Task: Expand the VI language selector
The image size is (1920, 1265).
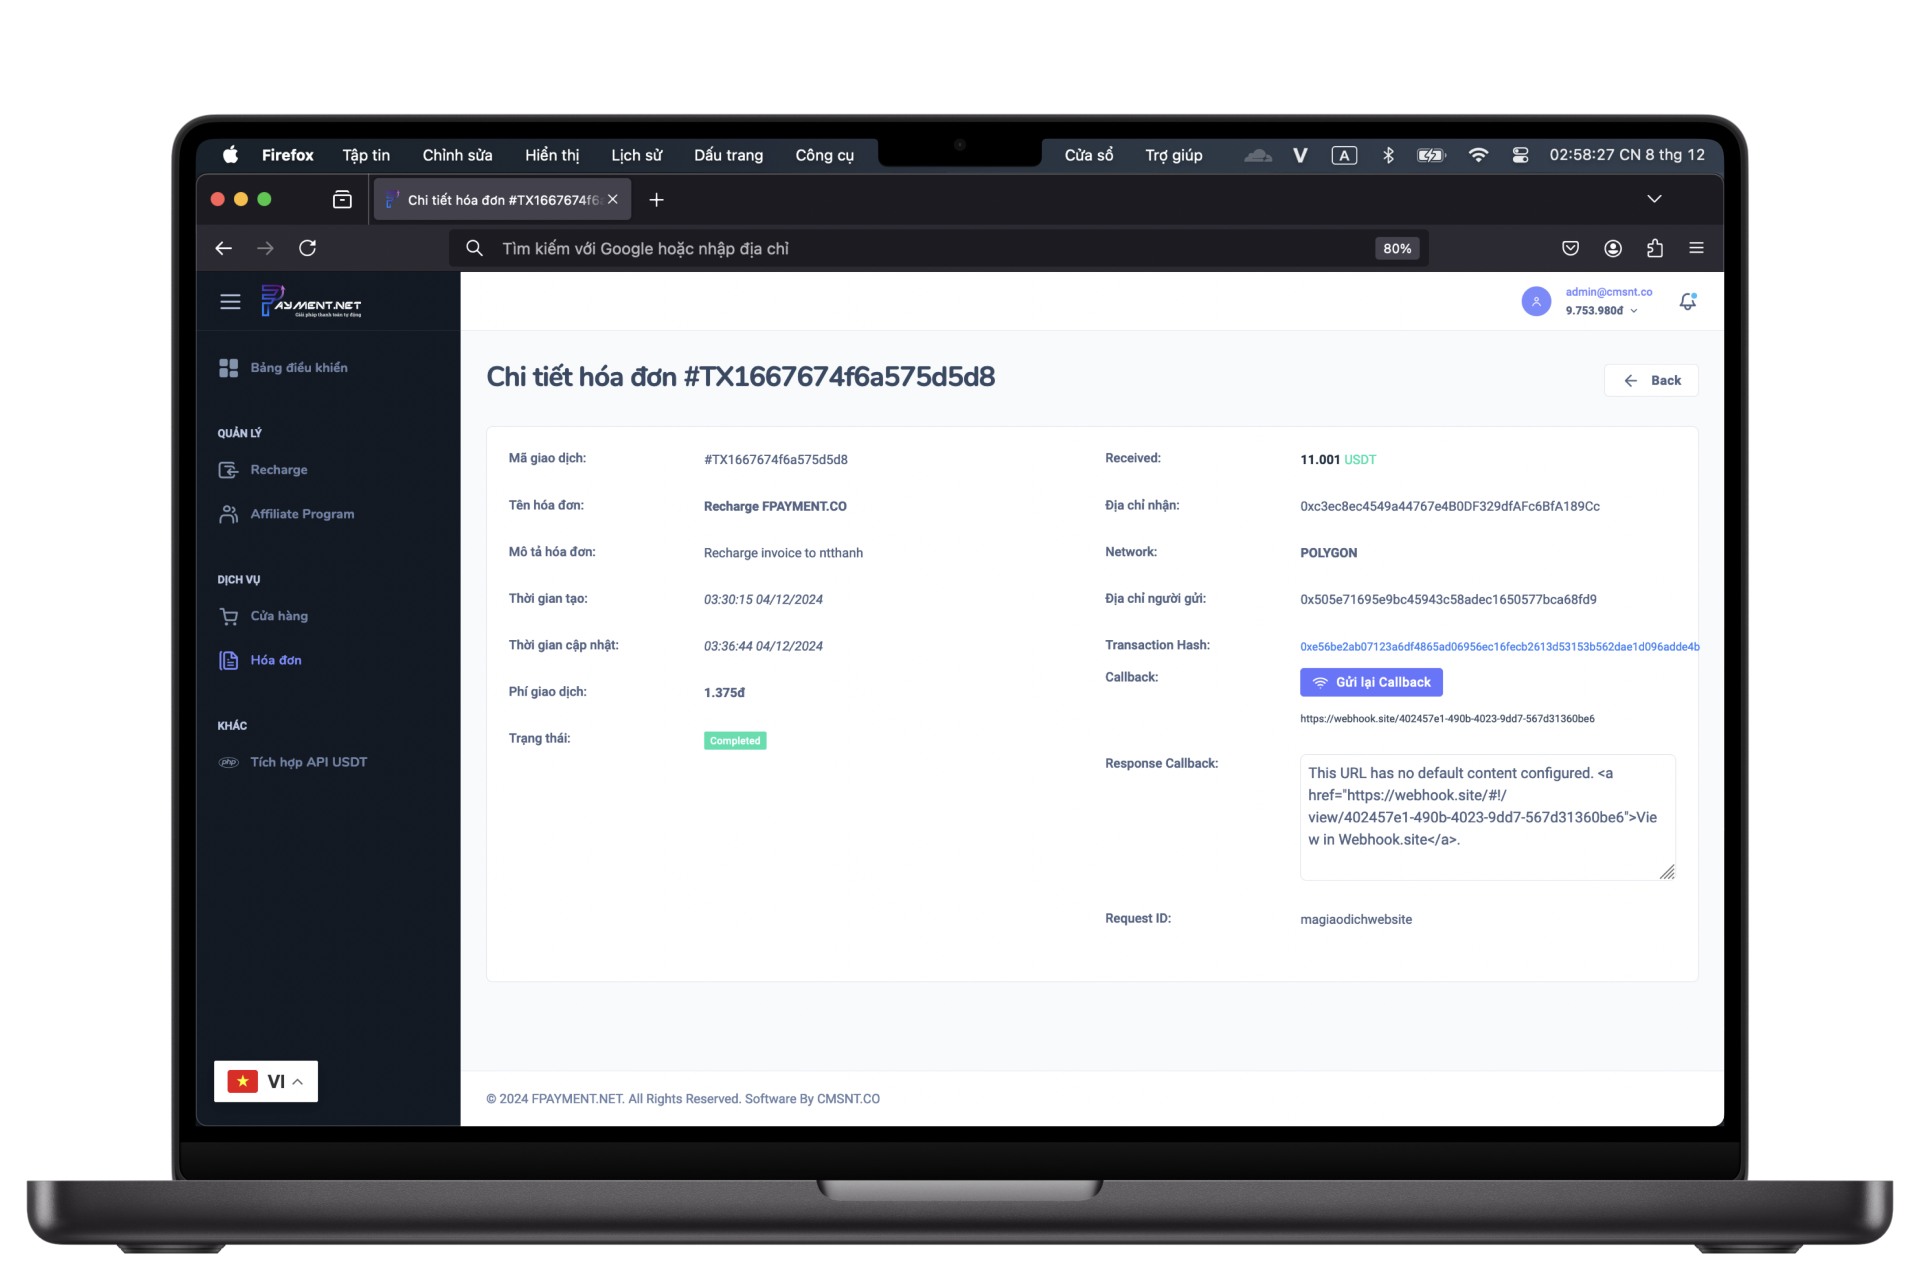Action: (266, 1081)
